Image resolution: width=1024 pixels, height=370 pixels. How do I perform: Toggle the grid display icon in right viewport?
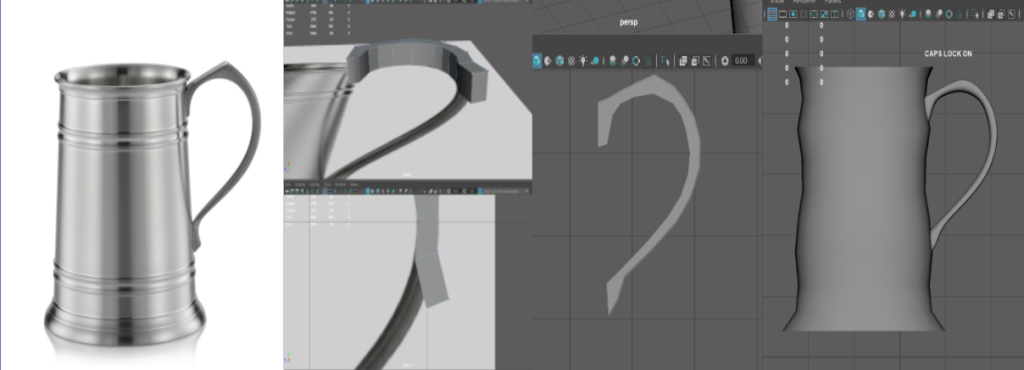(x=773, y=14)
